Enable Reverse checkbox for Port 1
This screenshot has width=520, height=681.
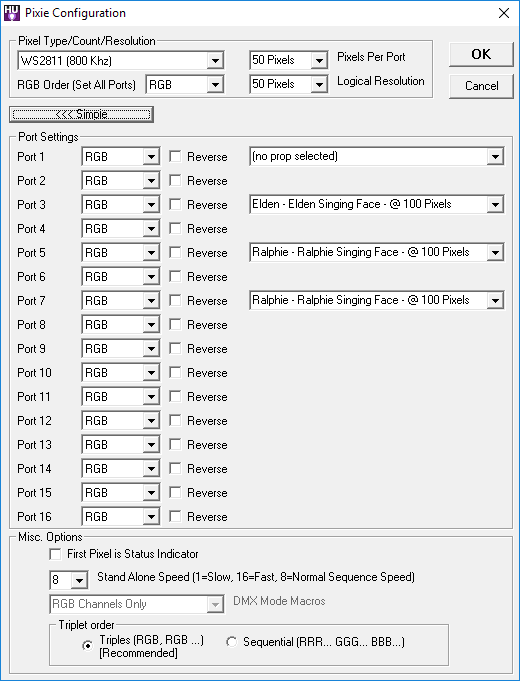[175, 156]
